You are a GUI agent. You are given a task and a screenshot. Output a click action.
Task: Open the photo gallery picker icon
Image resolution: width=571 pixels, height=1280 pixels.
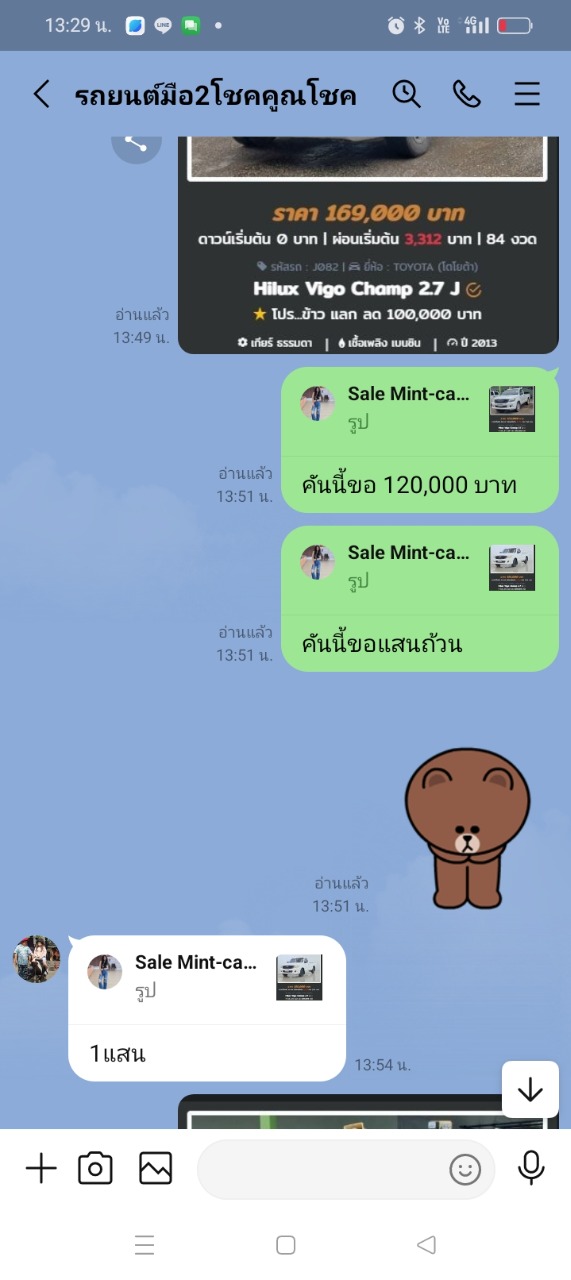[x=156, y=1168]
